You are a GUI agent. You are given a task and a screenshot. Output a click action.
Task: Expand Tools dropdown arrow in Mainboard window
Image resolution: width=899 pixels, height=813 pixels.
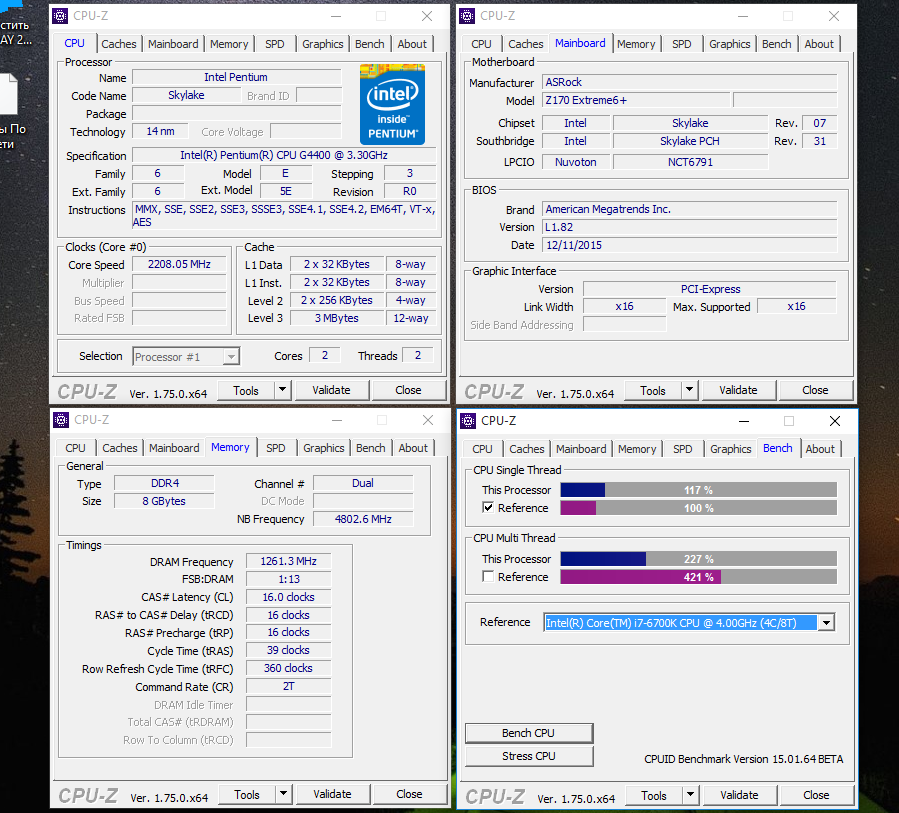point(690,390)
